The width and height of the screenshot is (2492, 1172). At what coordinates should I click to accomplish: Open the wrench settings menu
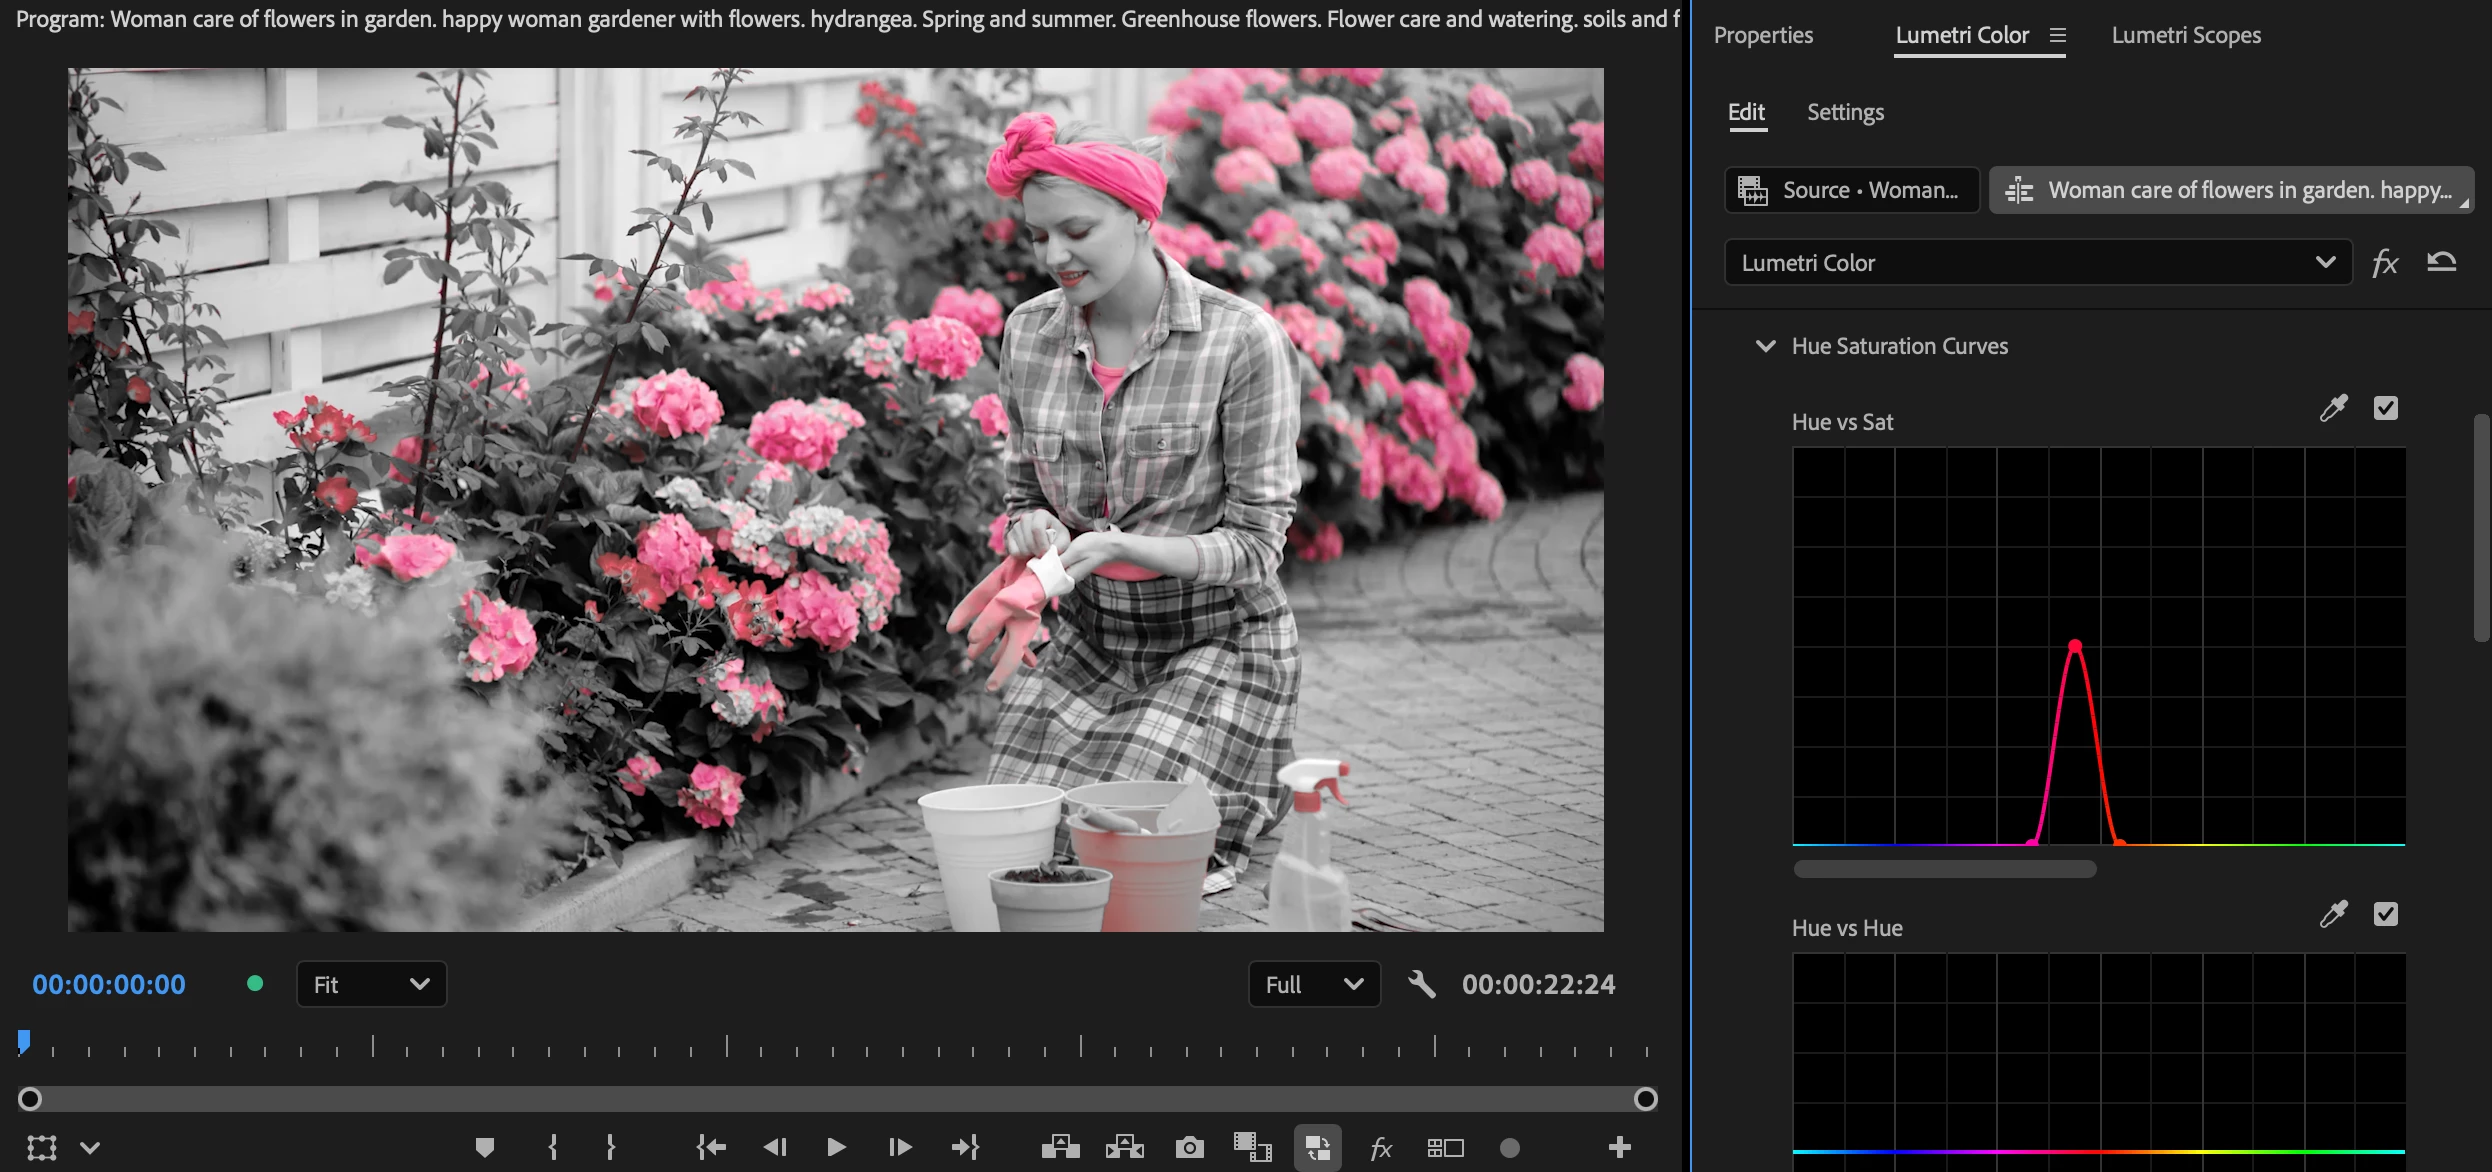(x=1421, y=985)
